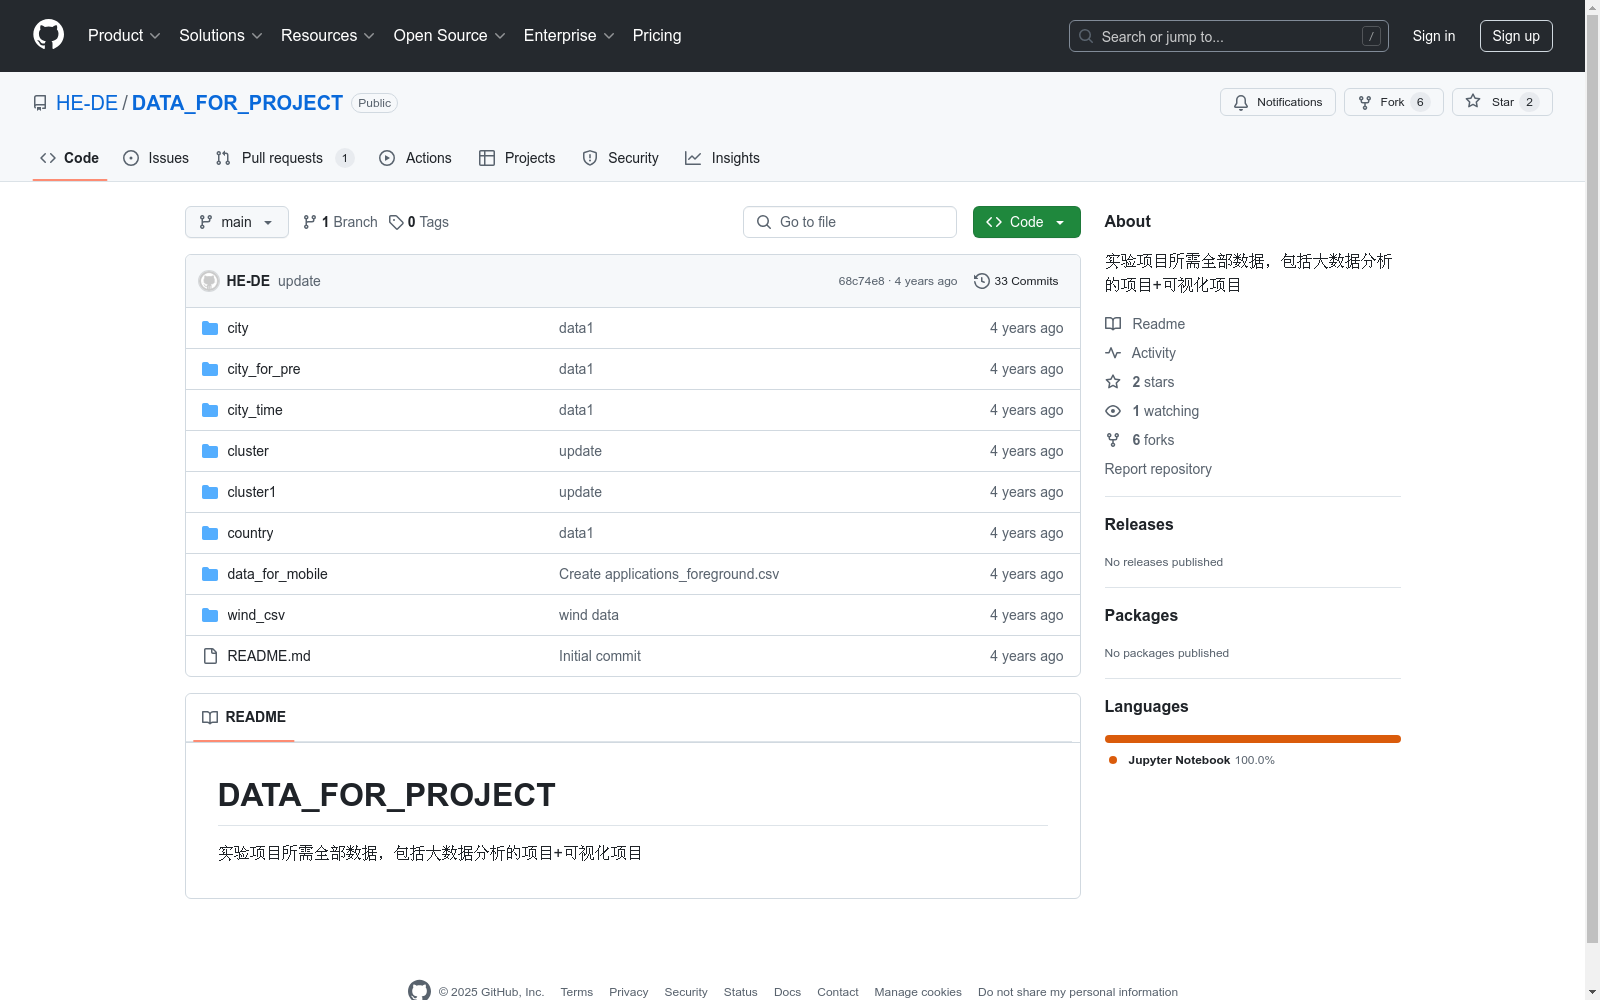The height and width of the screenshot is (1000, 1600).
Task: Open the Projects tab
Action: (x=517, y=158)
